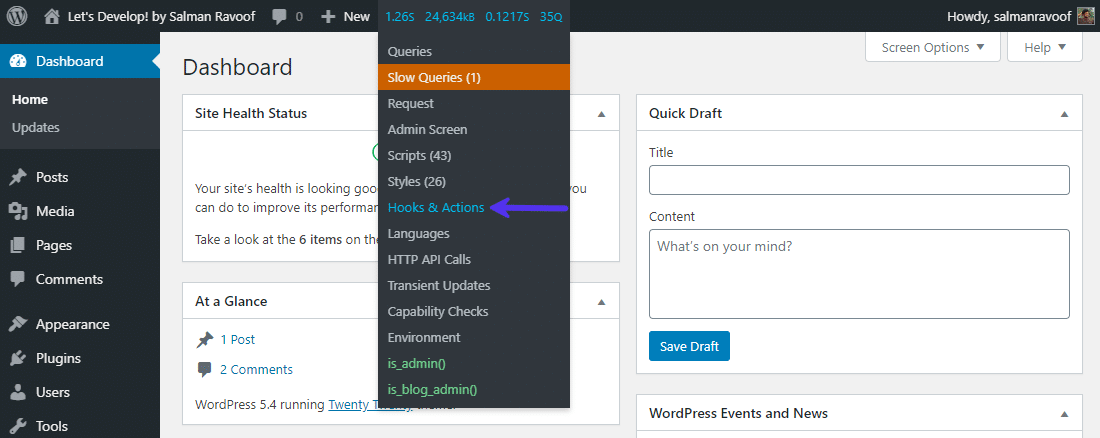Click the Content textarea in Quick Draft

coord(859,273)
